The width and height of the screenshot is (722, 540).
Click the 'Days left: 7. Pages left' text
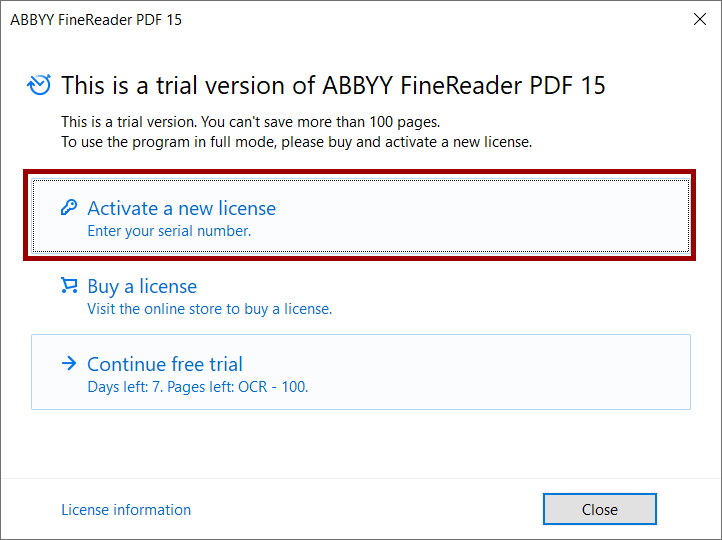point(198,387)
